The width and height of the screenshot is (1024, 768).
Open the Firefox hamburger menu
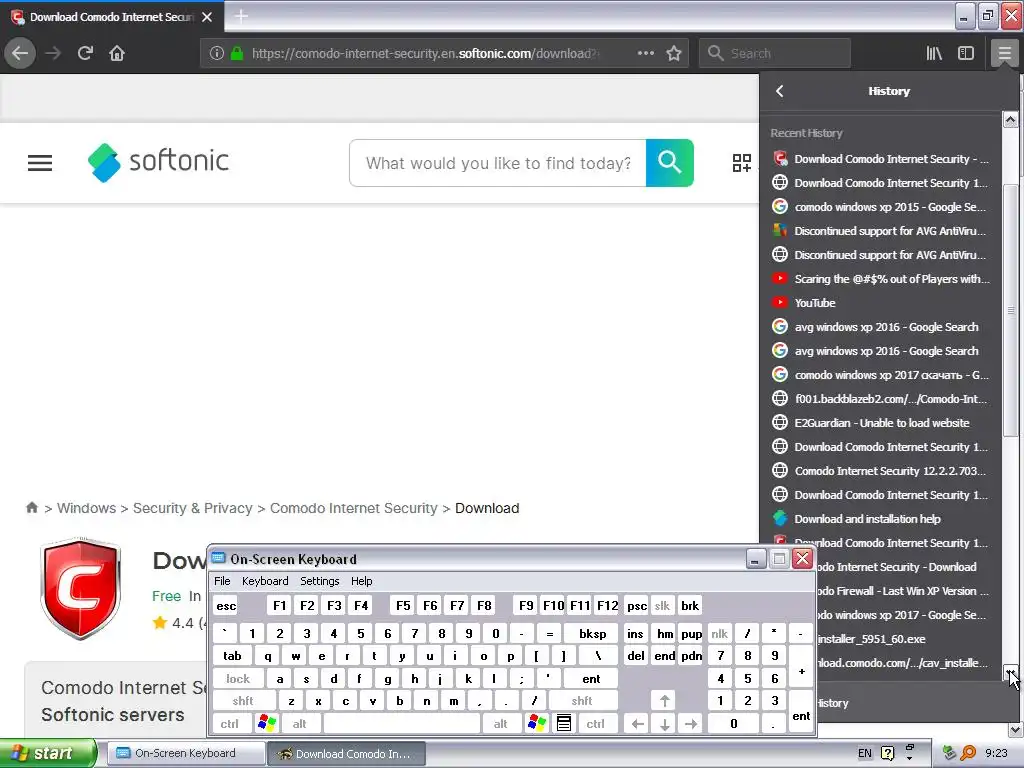pyautogui.click(x=1004, y=54)
